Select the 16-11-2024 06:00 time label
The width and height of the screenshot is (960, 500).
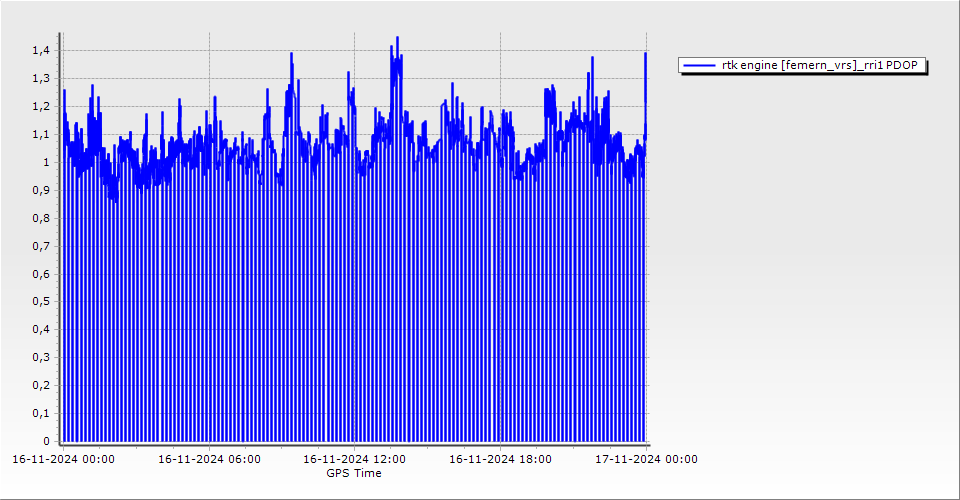pyautogui.click(x=210, y=459)
